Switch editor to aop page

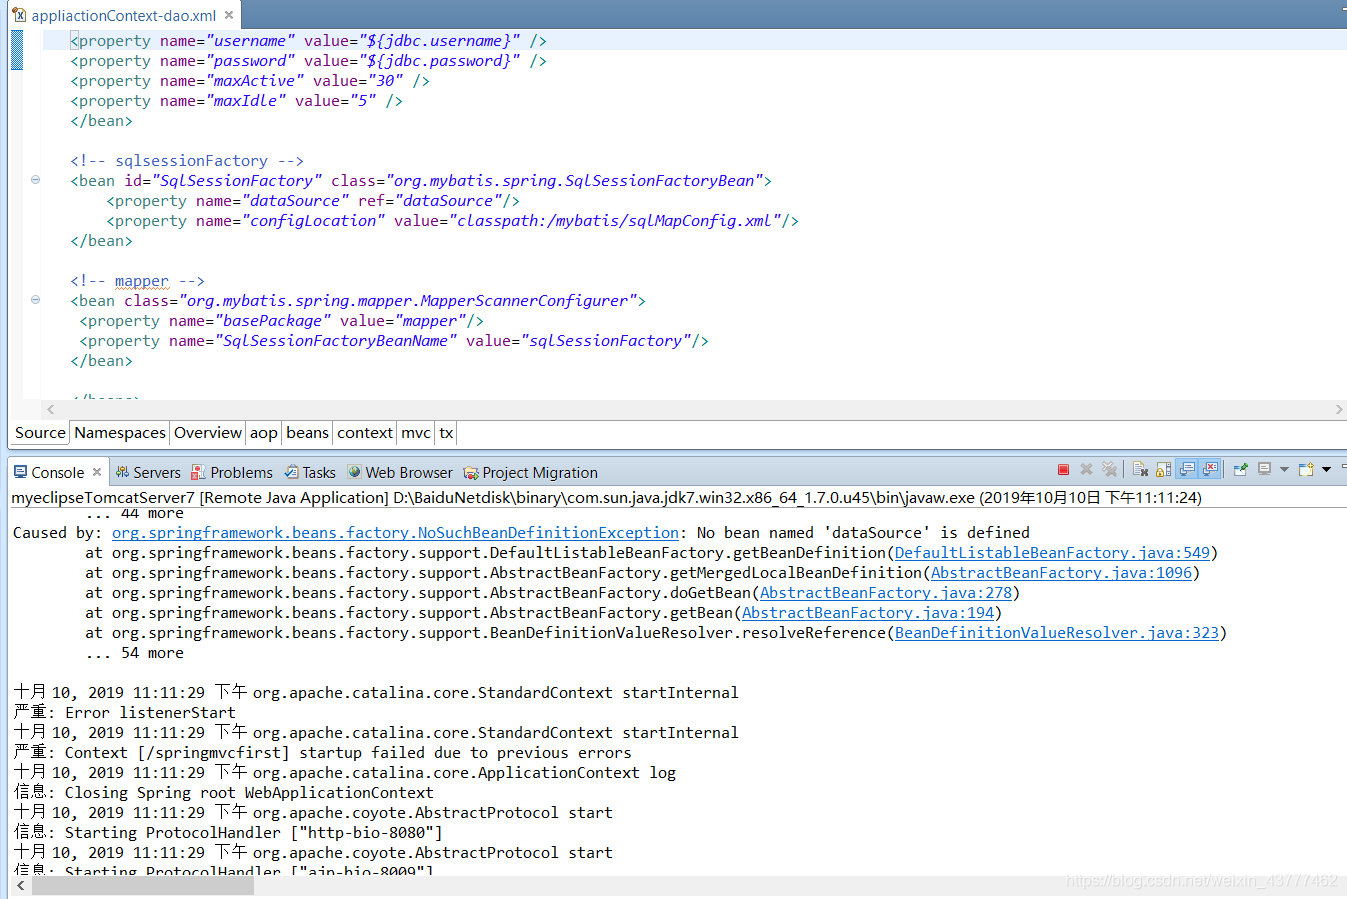pyautogui.click(x=264, y=433)
